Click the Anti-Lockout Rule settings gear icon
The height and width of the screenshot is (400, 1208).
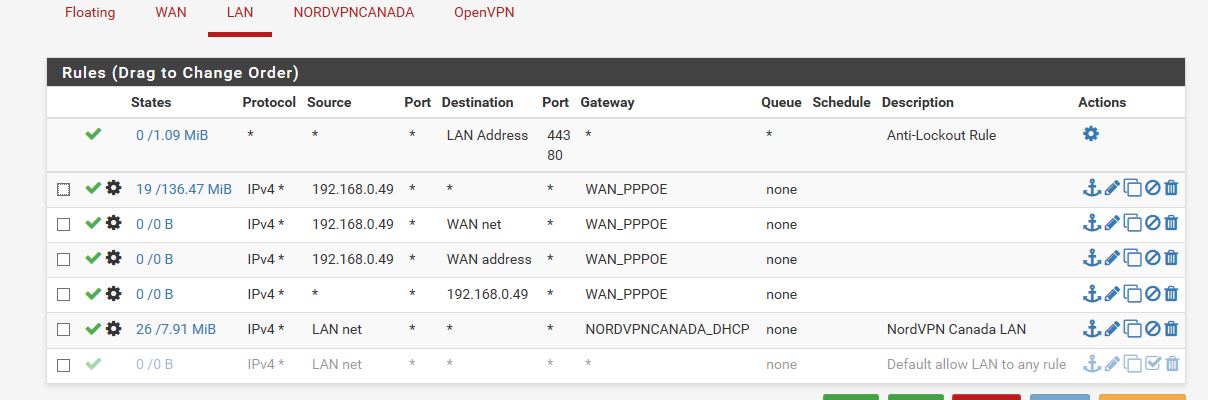click(x=1091, y=134)
